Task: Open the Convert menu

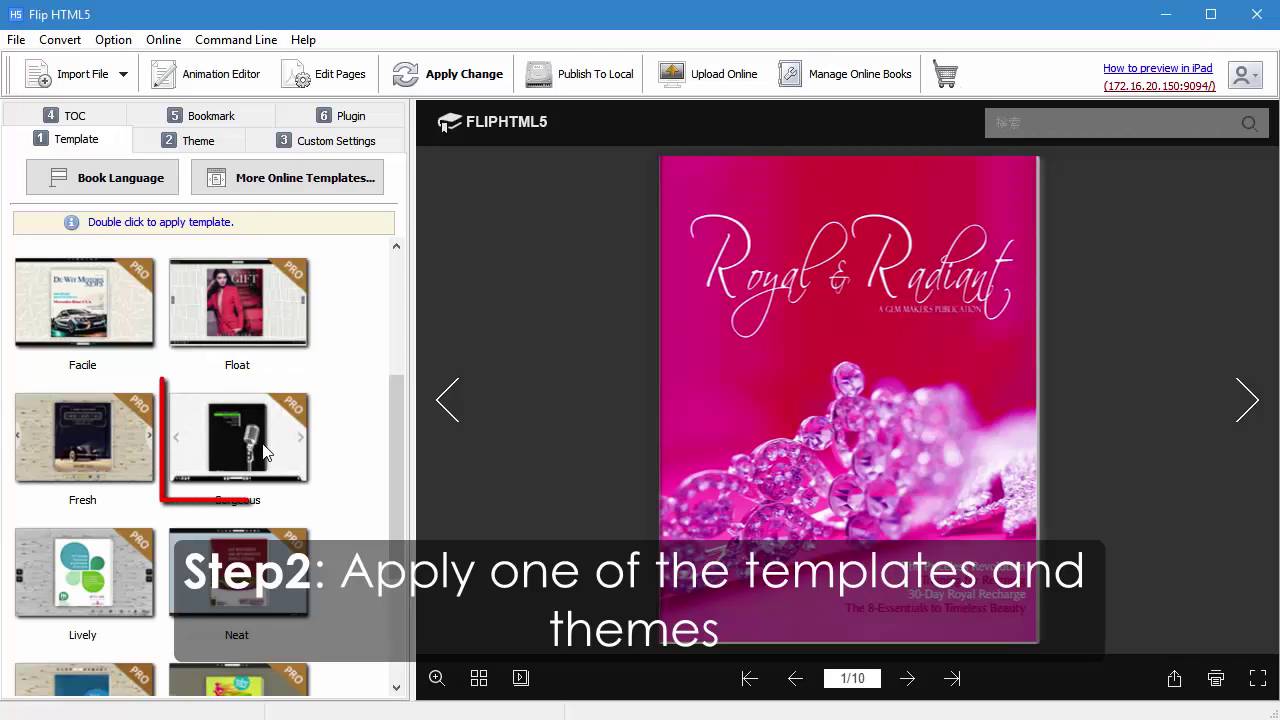Action: (x=60, y=40)
